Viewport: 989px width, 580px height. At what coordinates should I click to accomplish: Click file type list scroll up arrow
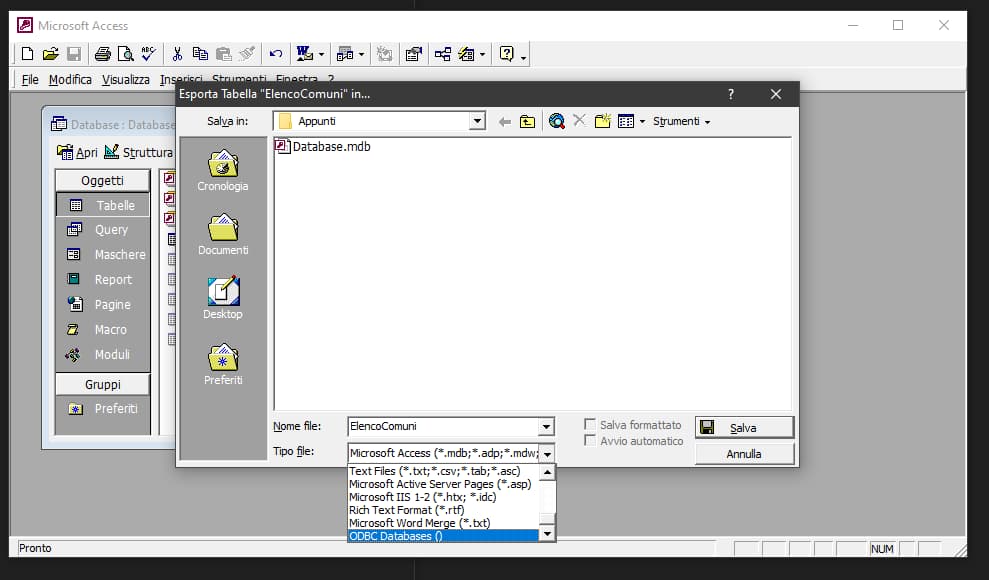pyautogui.click(x=547, y=472)
